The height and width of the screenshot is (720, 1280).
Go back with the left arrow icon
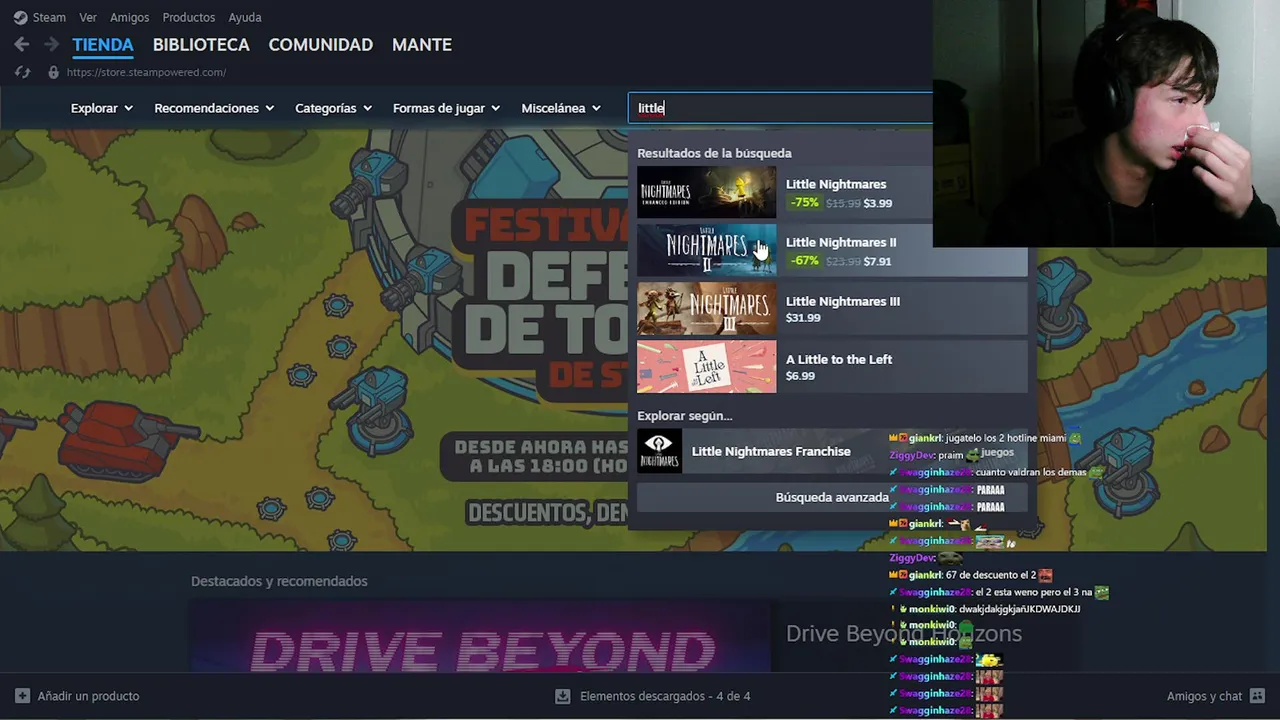pos(22,44)
